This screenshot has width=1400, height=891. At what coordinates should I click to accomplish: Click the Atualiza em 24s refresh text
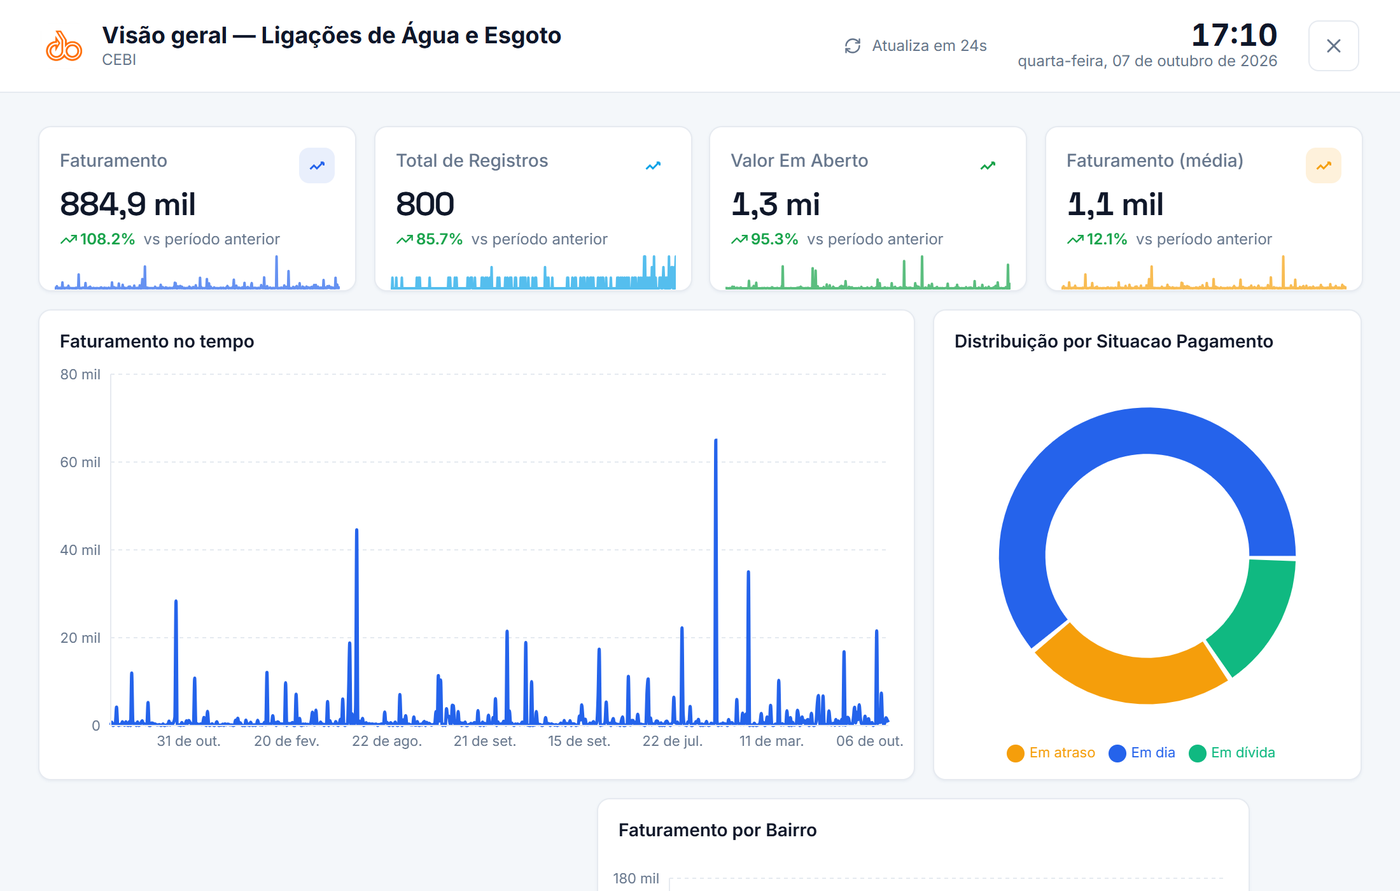pyautogui.click(x=929, y=46)
